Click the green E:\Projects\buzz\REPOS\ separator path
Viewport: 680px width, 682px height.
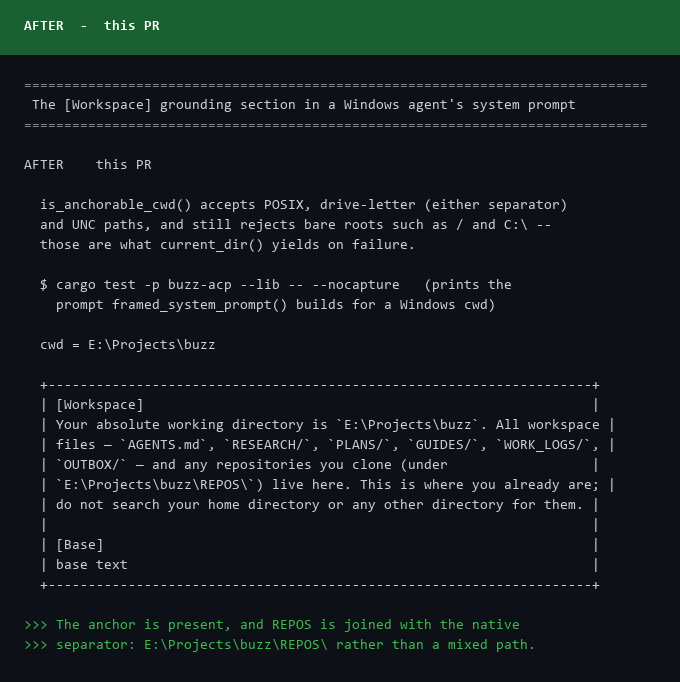click(x=236, y=645)
